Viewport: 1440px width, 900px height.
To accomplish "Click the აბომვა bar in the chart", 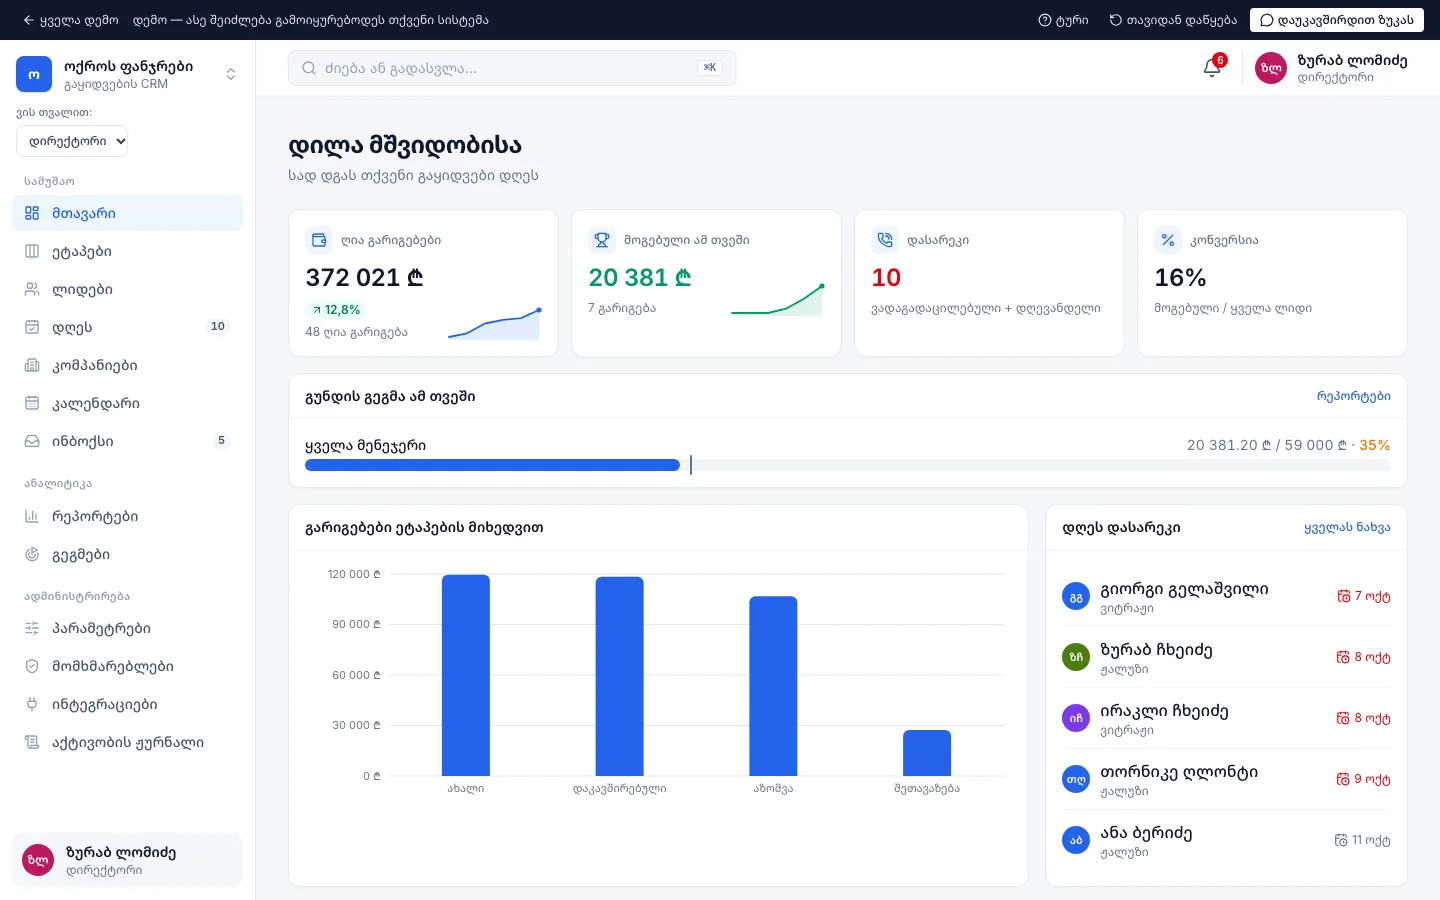I will click(773, 686).
